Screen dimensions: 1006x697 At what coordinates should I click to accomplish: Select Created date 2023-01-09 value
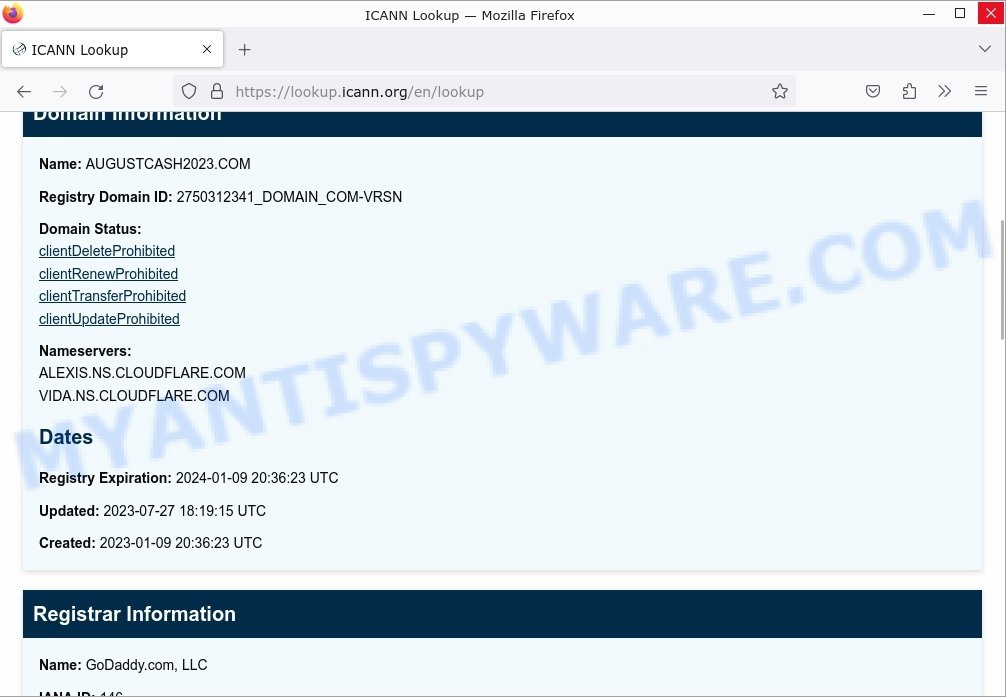click(181, 543)
